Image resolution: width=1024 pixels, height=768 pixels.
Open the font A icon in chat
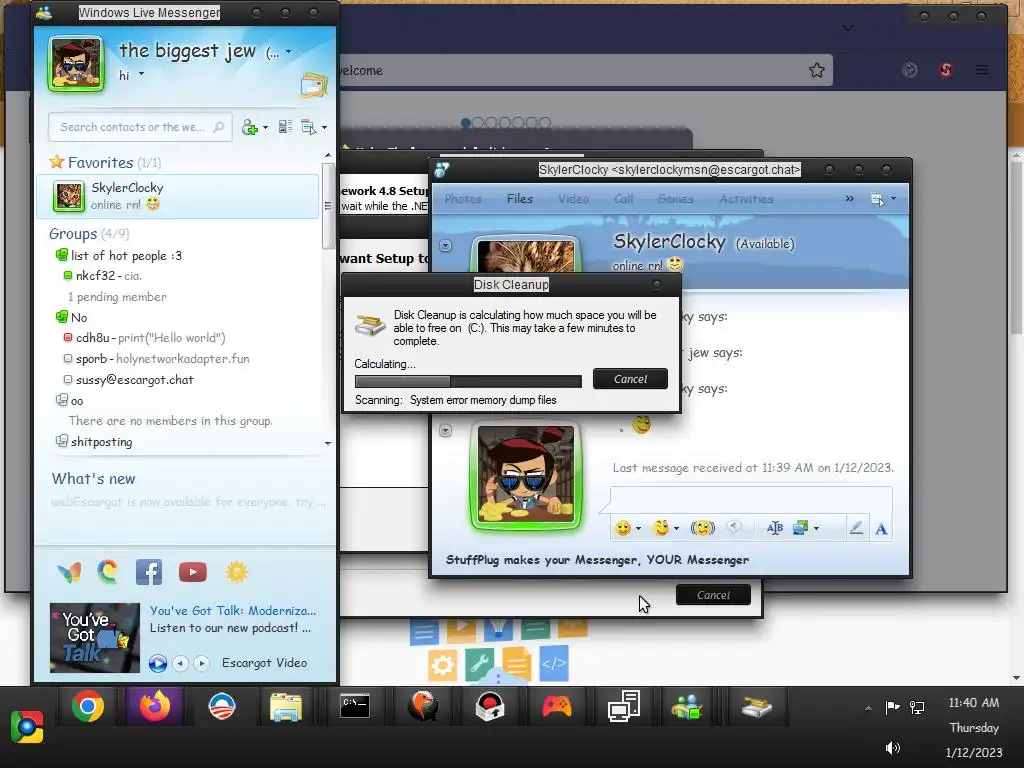click(x=881, y=528)
